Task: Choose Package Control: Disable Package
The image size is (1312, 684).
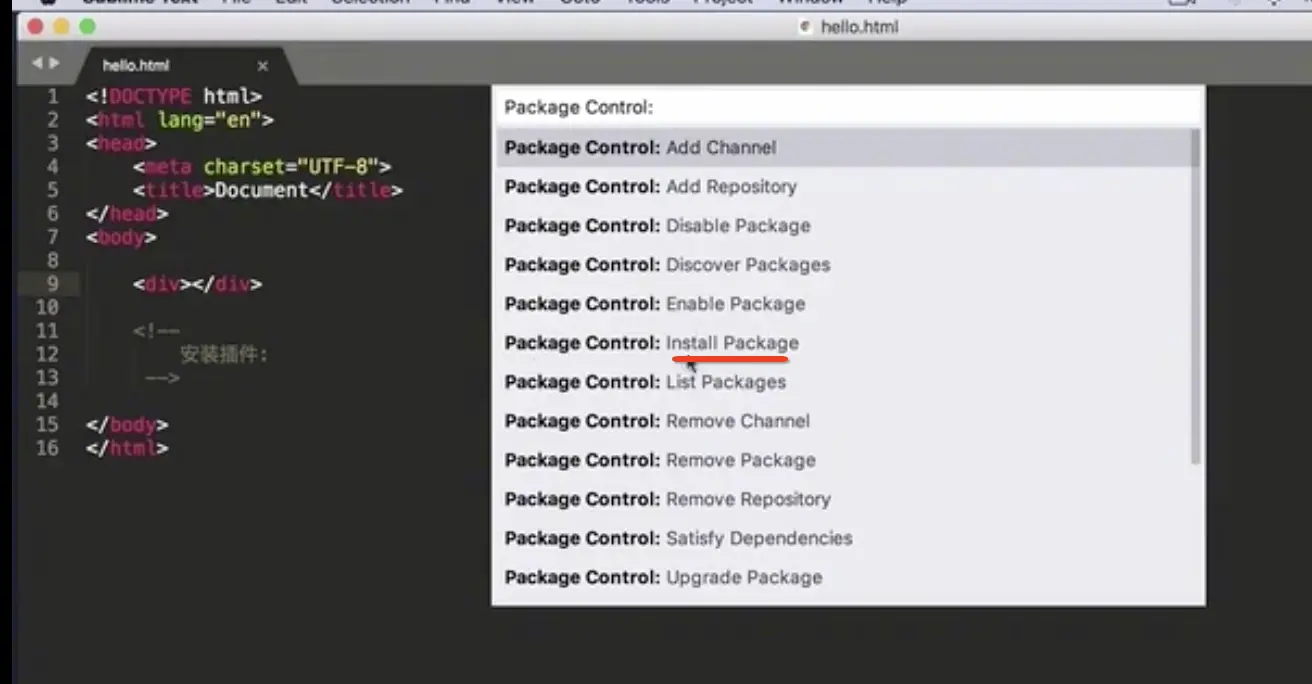Action: (x=842, y=225)
